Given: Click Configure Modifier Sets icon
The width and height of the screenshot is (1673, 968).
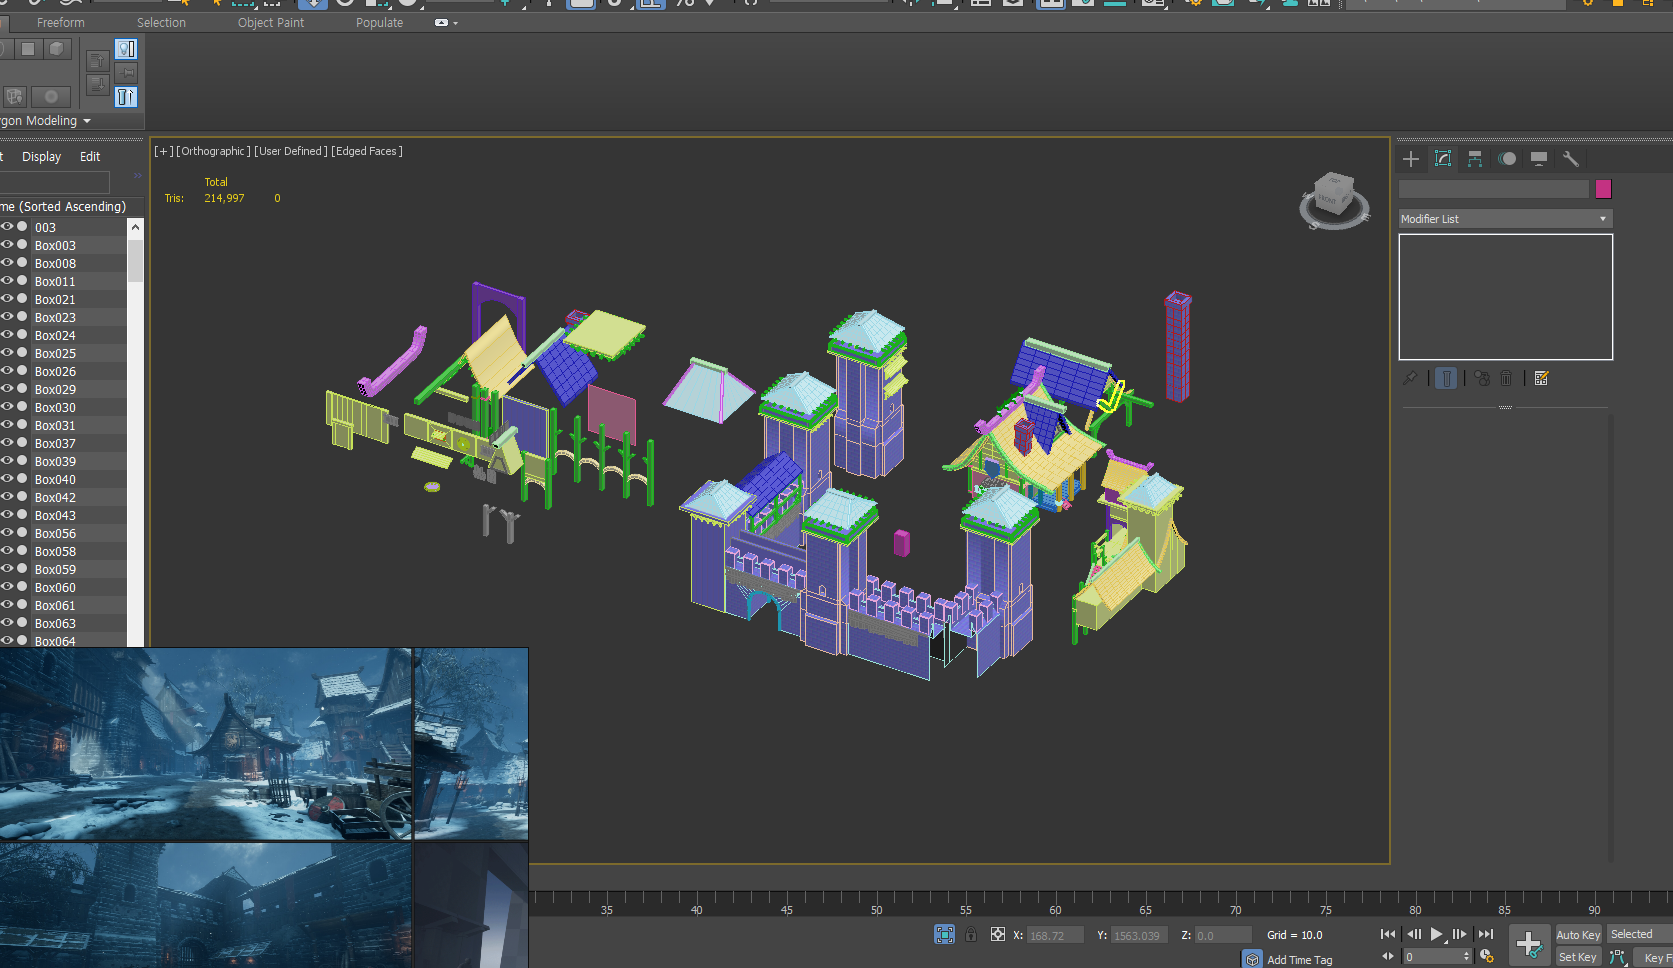Looking at the screenshot, I should click(x=1541, y=378).
